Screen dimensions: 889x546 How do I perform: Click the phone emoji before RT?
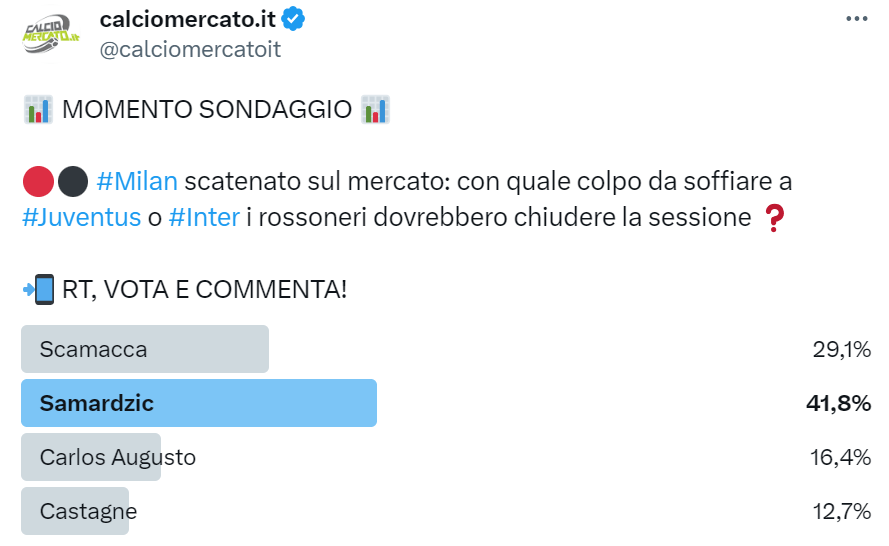pos(38,290)
